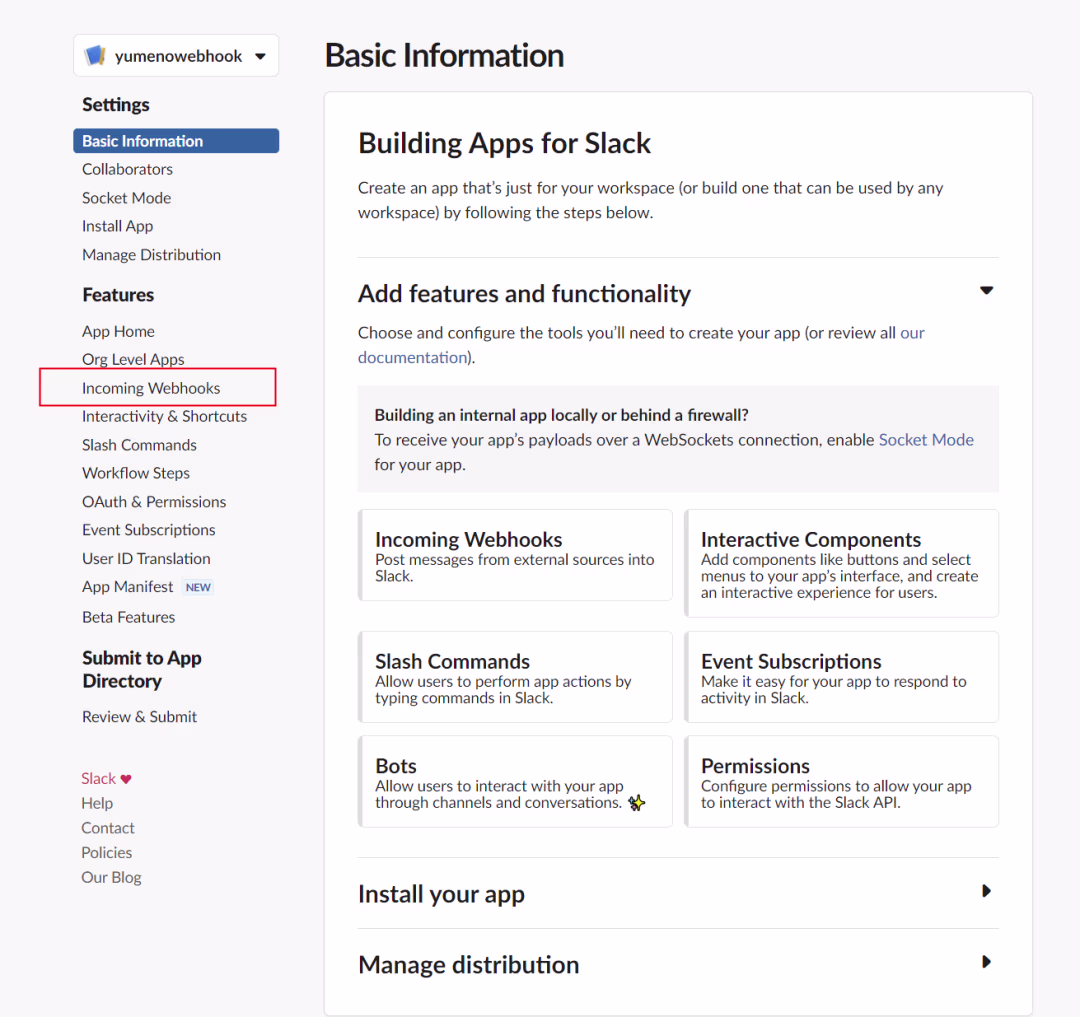Open the yumenowebhook app selector dropdown
This screenshot has width=1080, height=1017.
176,56
